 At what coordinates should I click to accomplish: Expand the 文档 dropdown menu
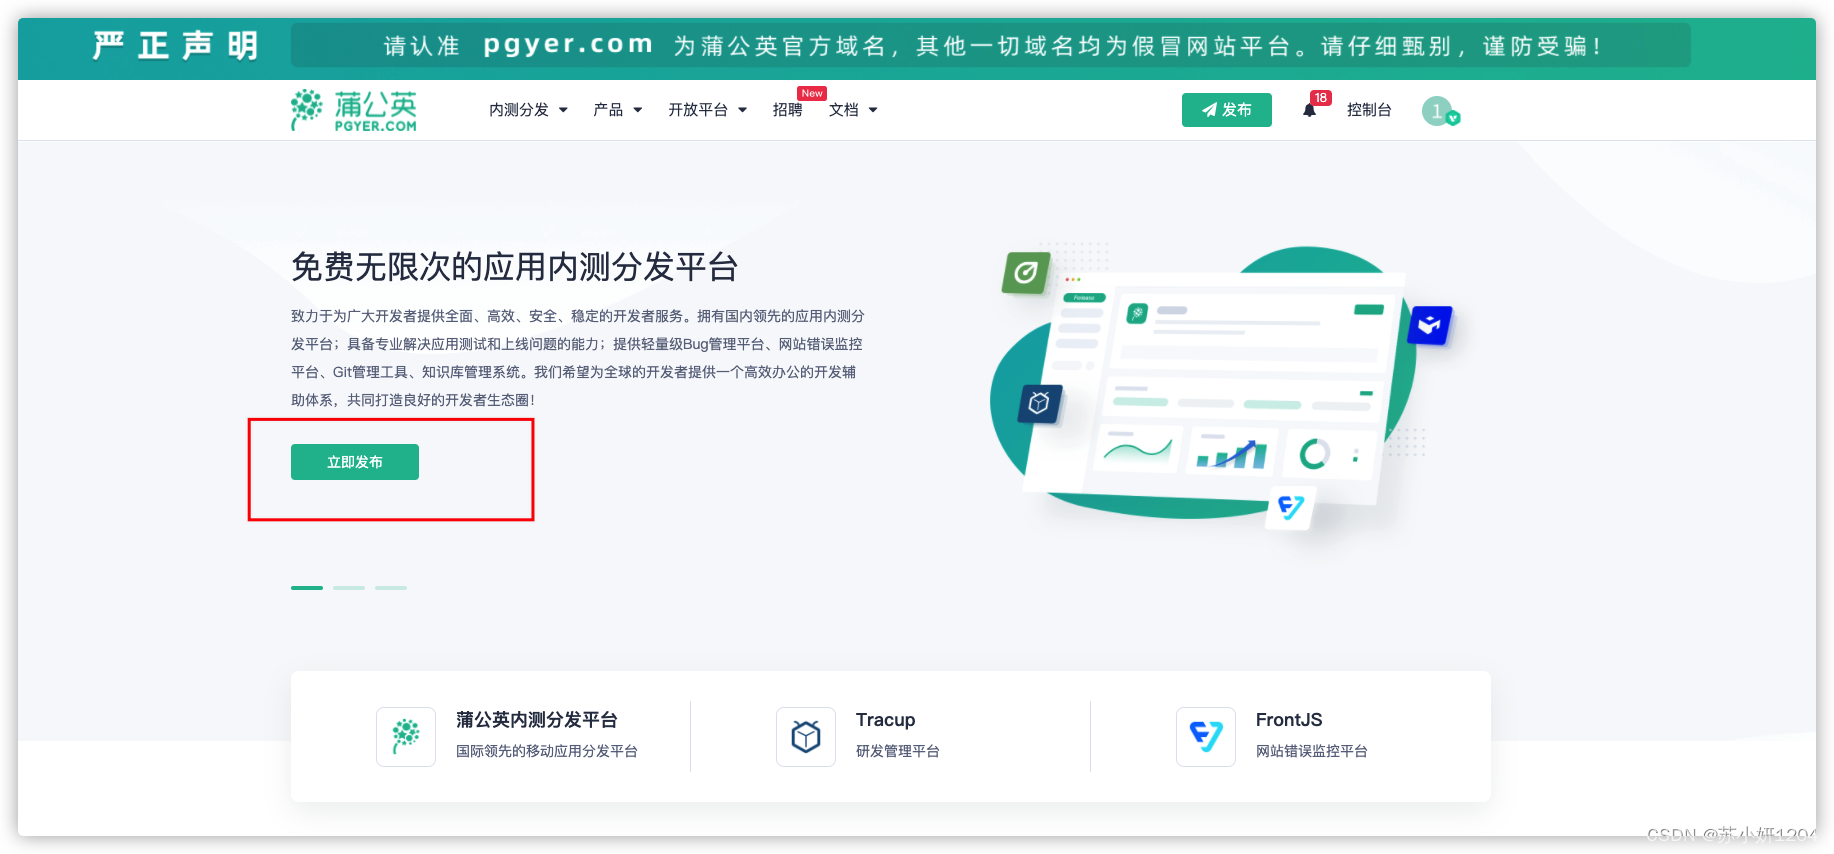[853, 110]
